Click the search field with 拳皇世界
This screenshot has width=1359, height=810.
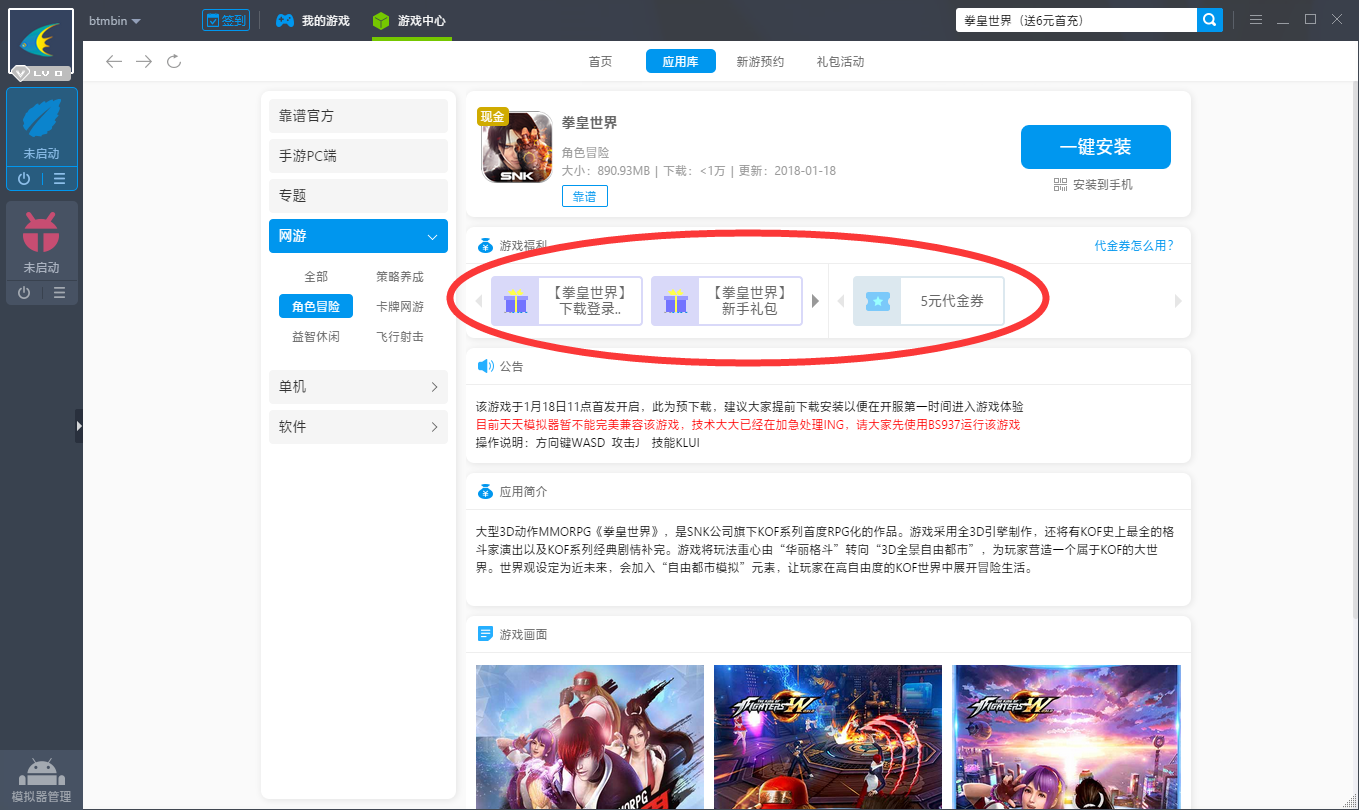click(x=1076, y=20)
